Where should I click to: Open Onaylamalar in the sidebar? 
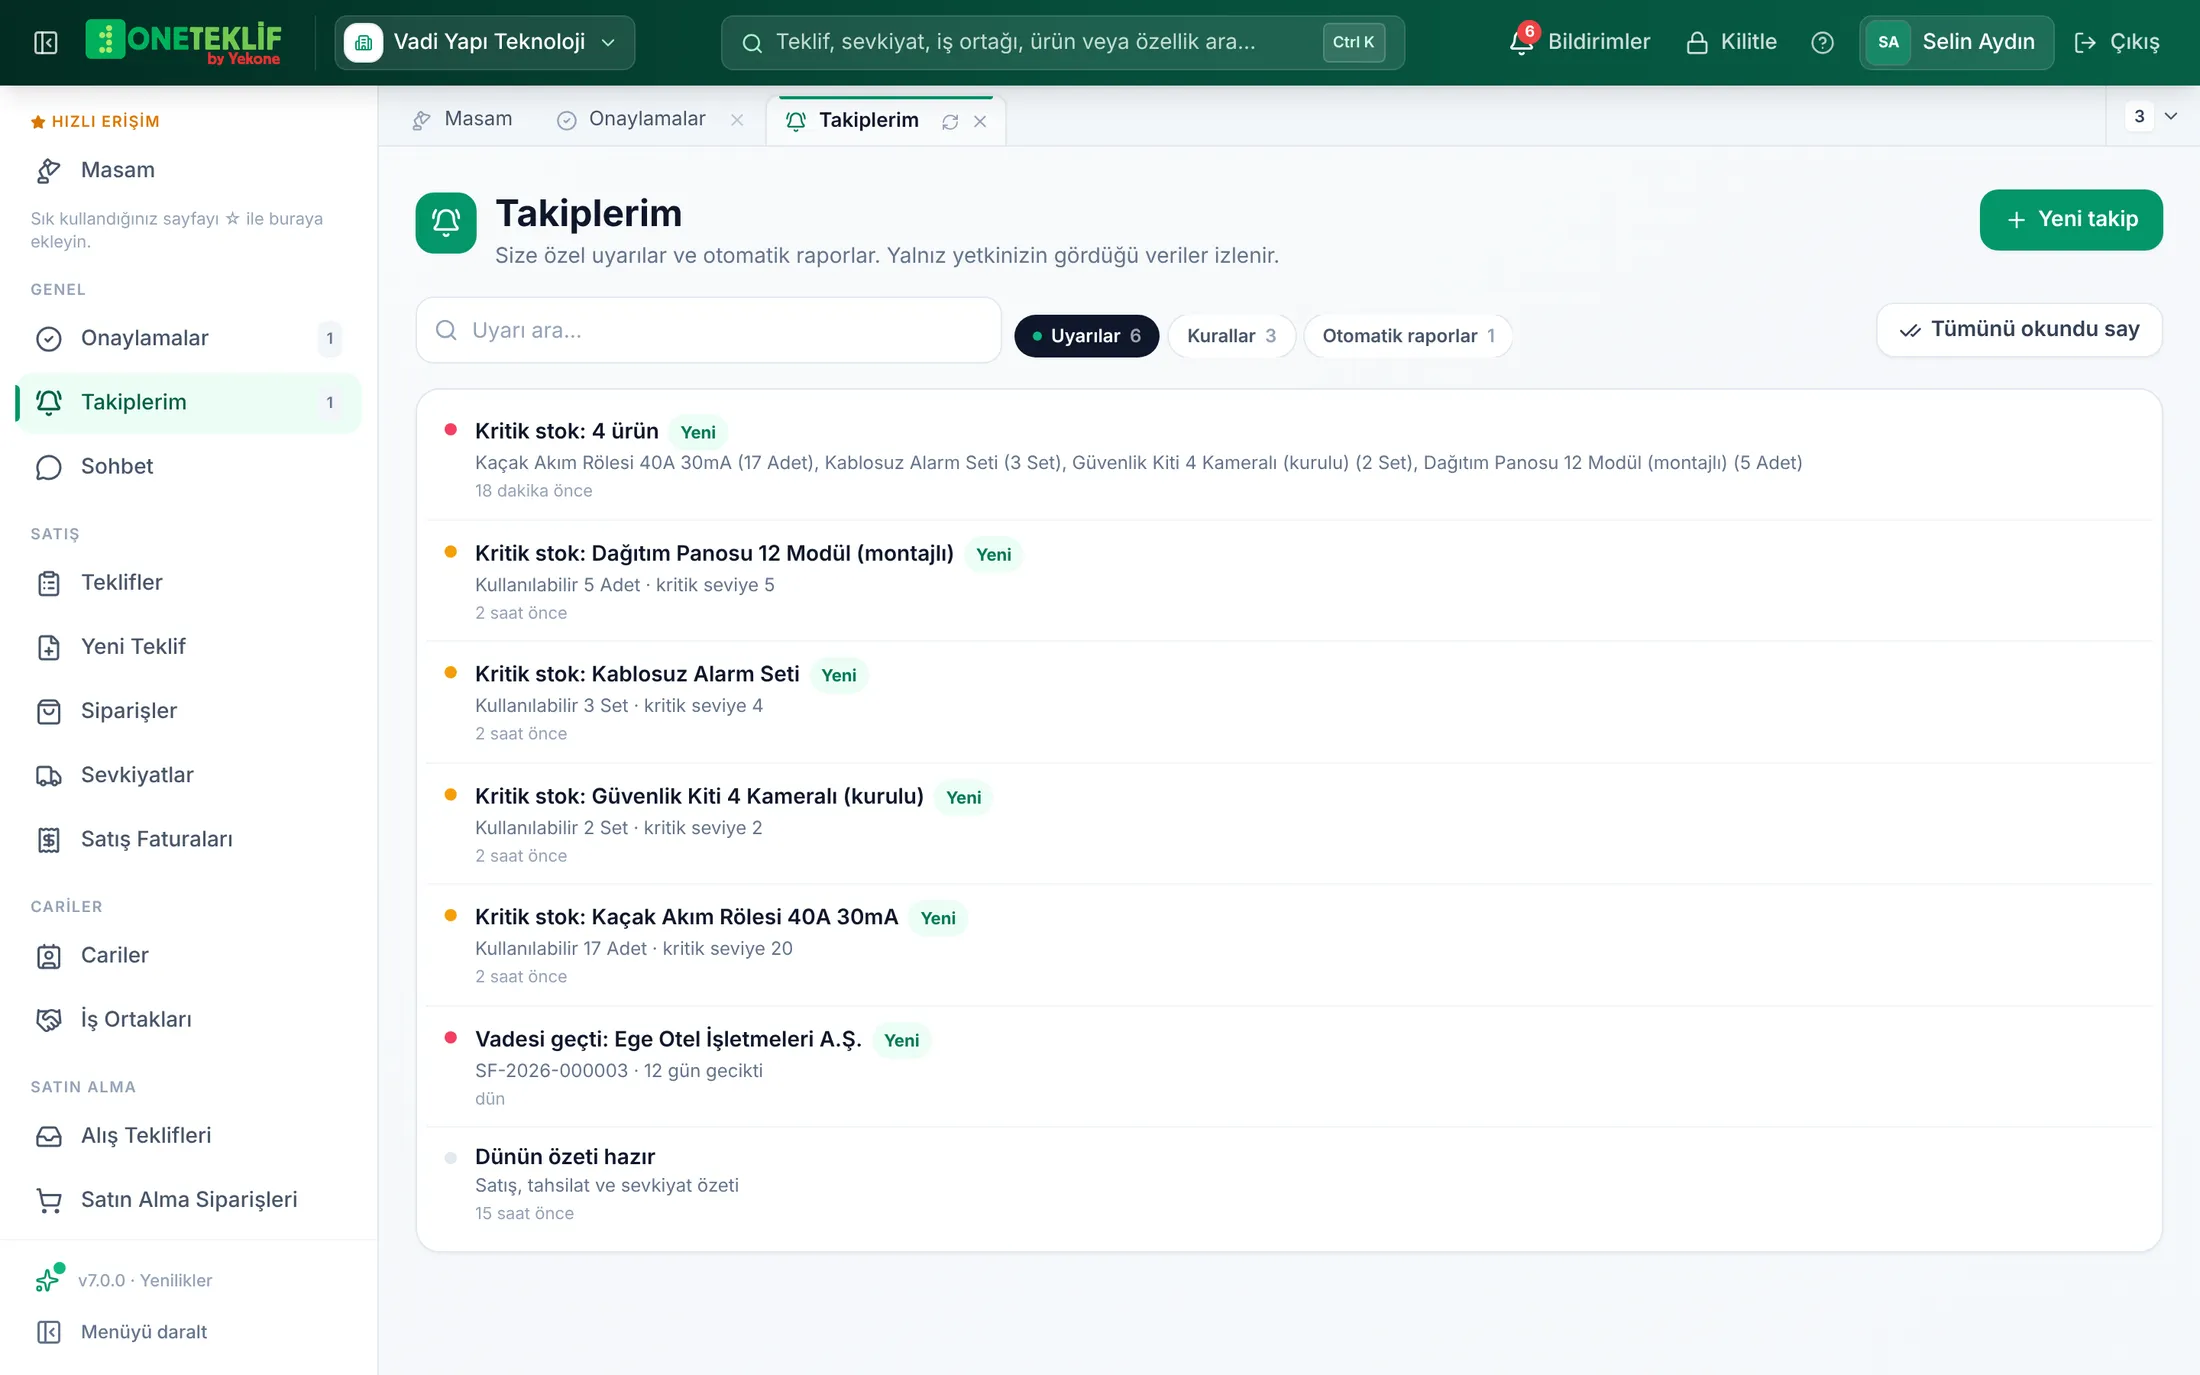(x=189, y=338)
